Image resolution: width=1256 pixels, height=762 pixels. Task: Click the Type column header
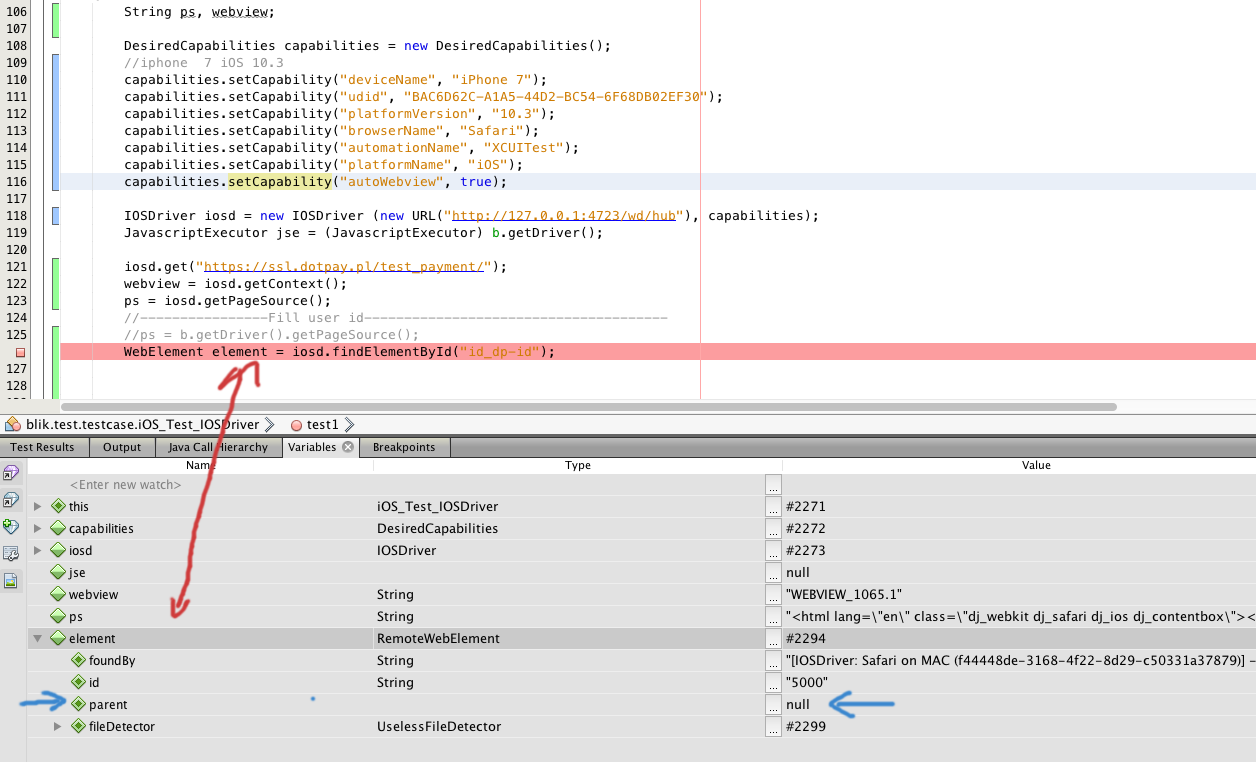[578, 465]
